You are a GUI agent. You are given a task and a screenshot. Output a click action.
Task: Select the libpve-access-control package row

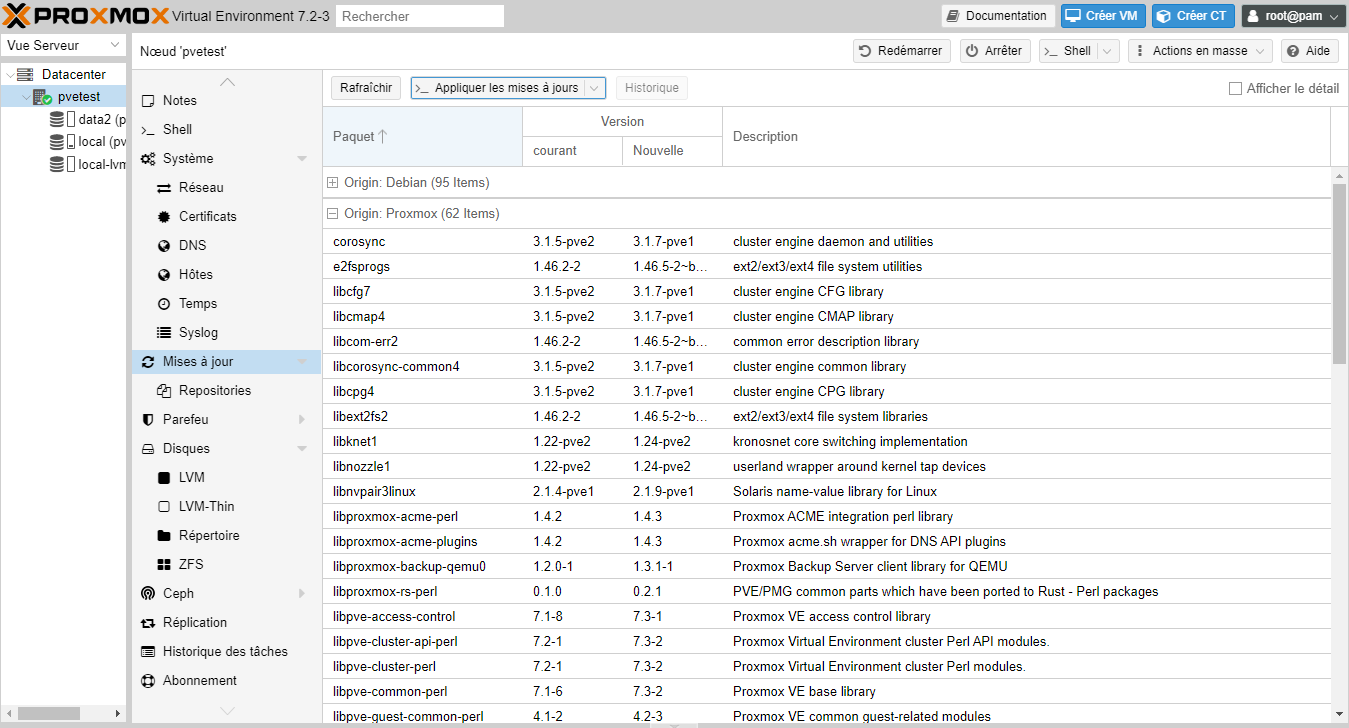827,616
